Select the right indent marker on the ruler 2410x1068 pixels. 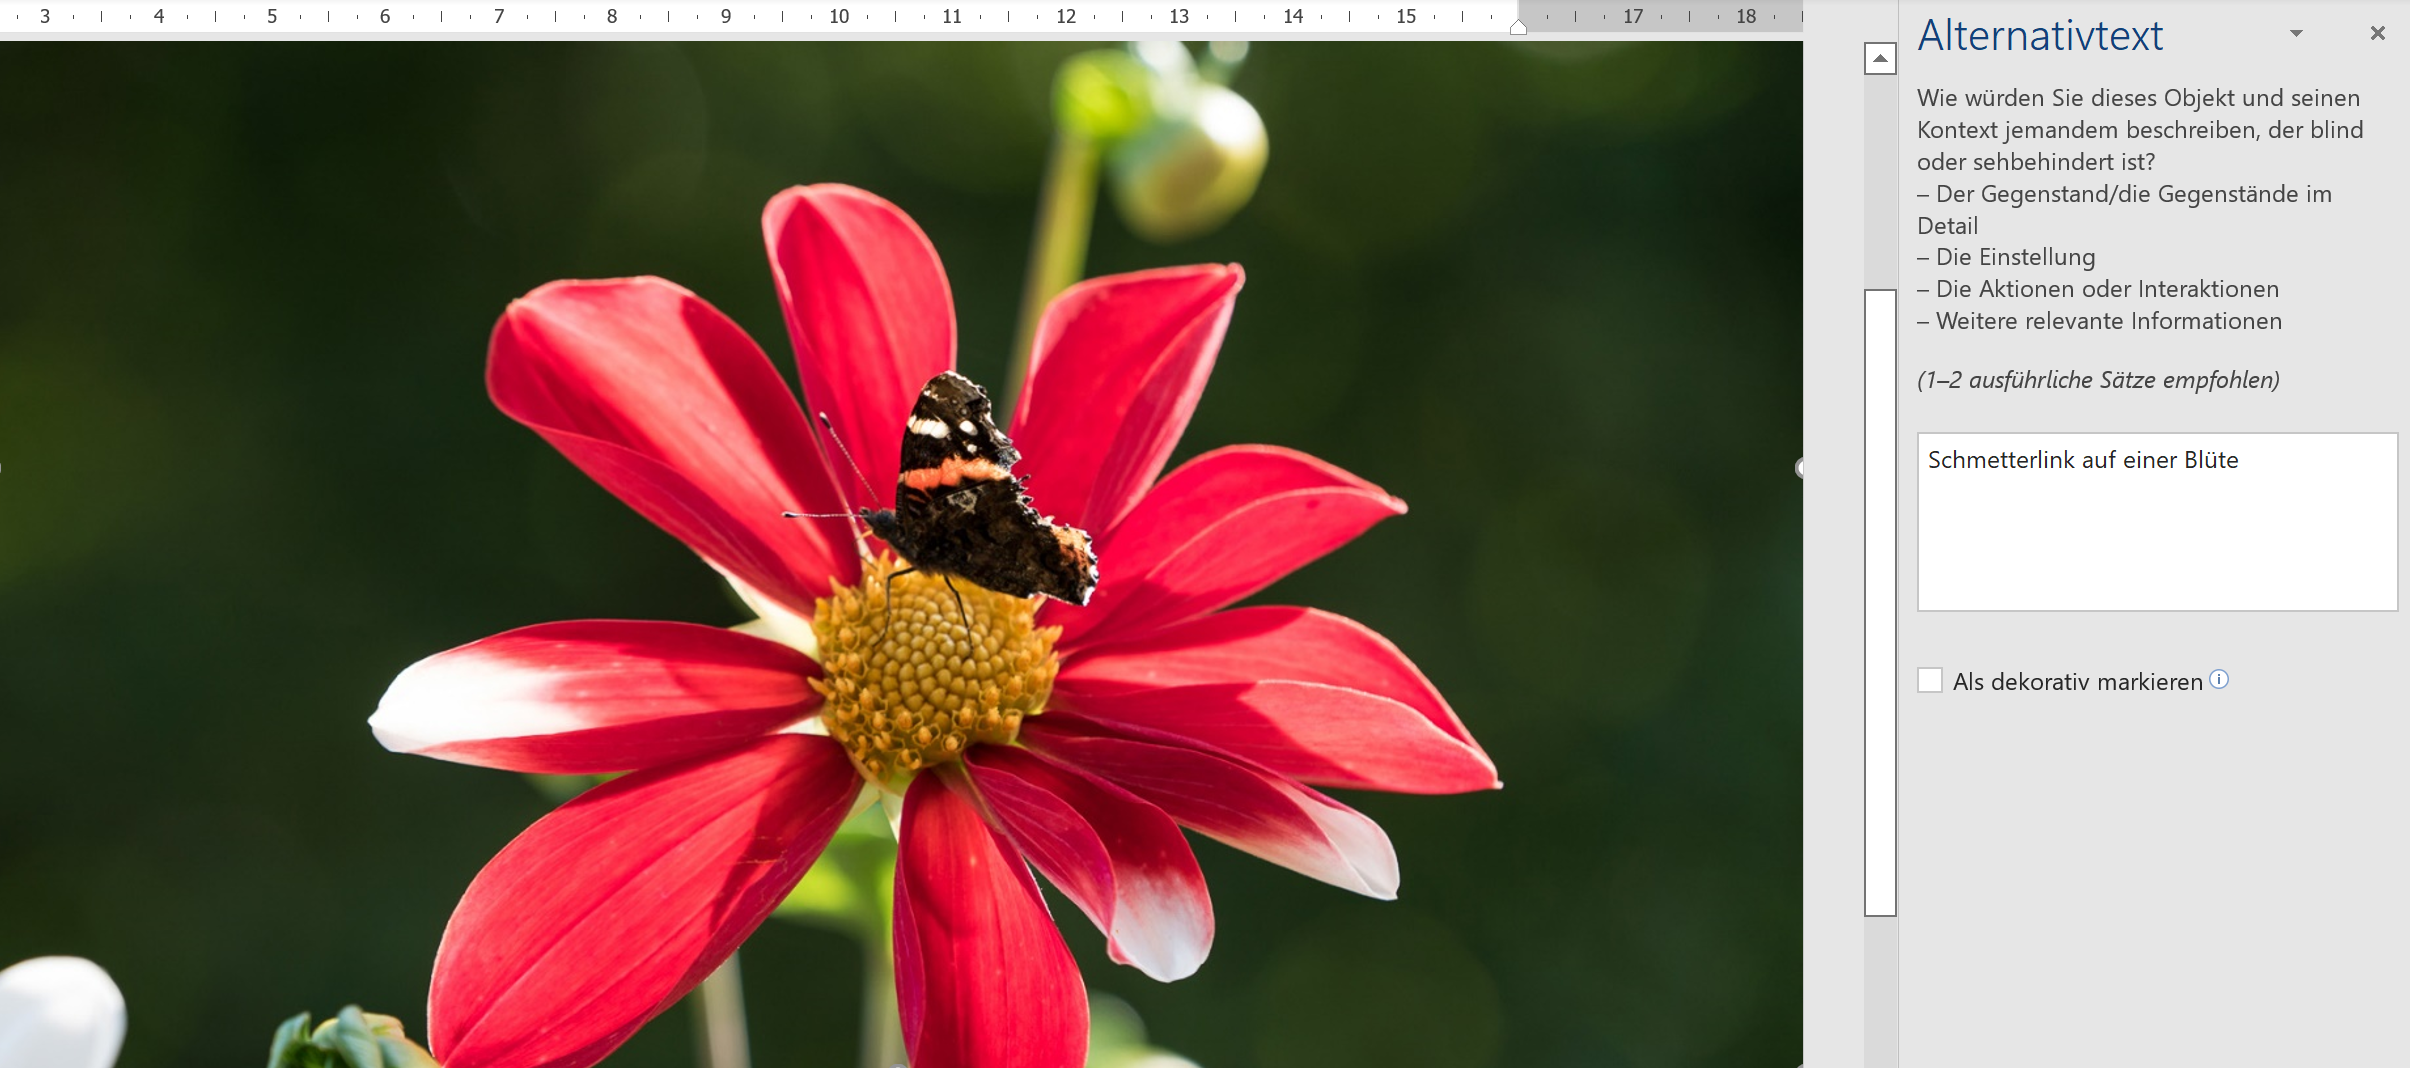pos(1518,28)
